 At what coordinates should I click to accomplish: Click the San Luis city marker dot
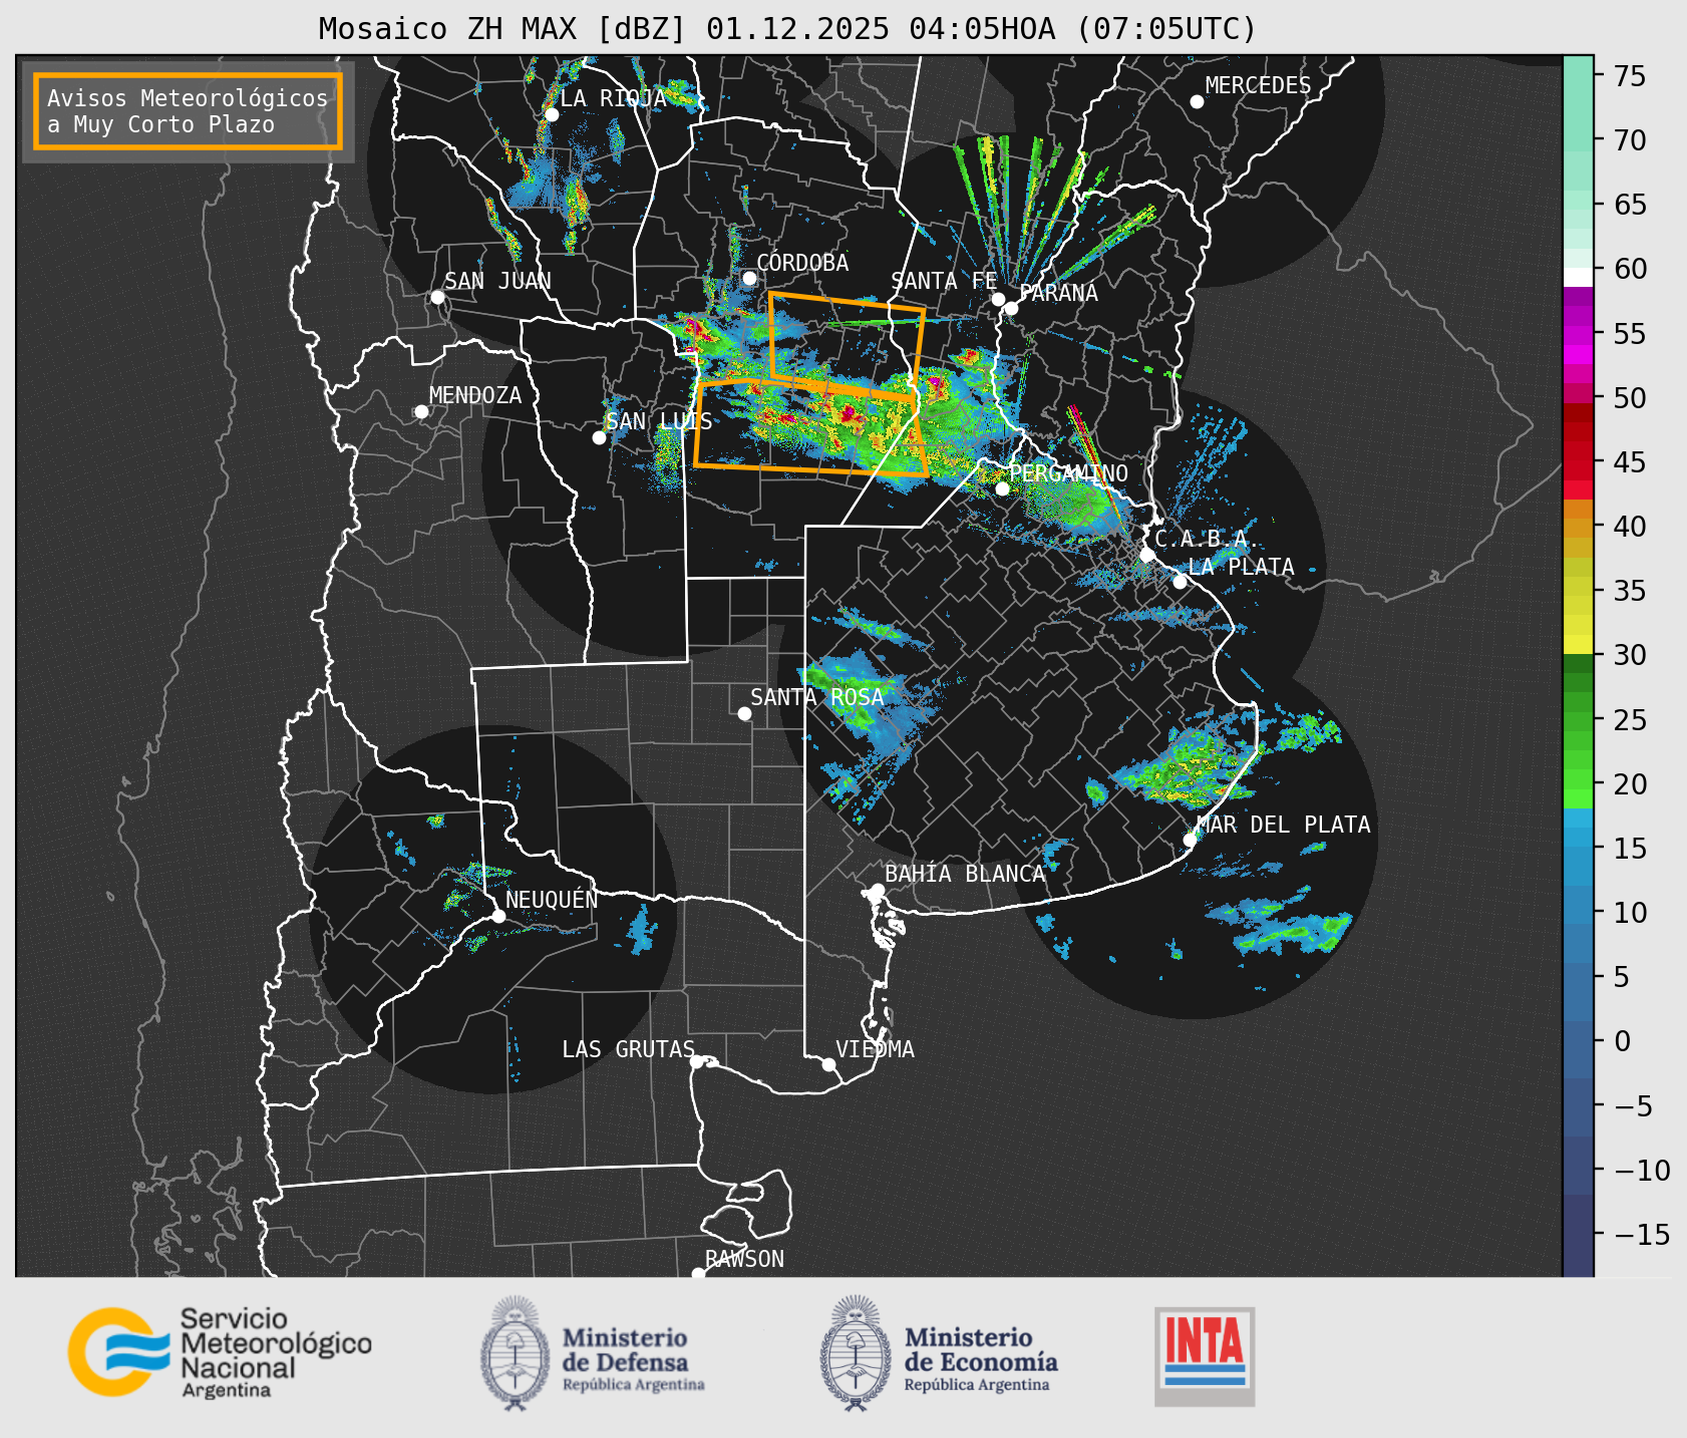(599, 438)
